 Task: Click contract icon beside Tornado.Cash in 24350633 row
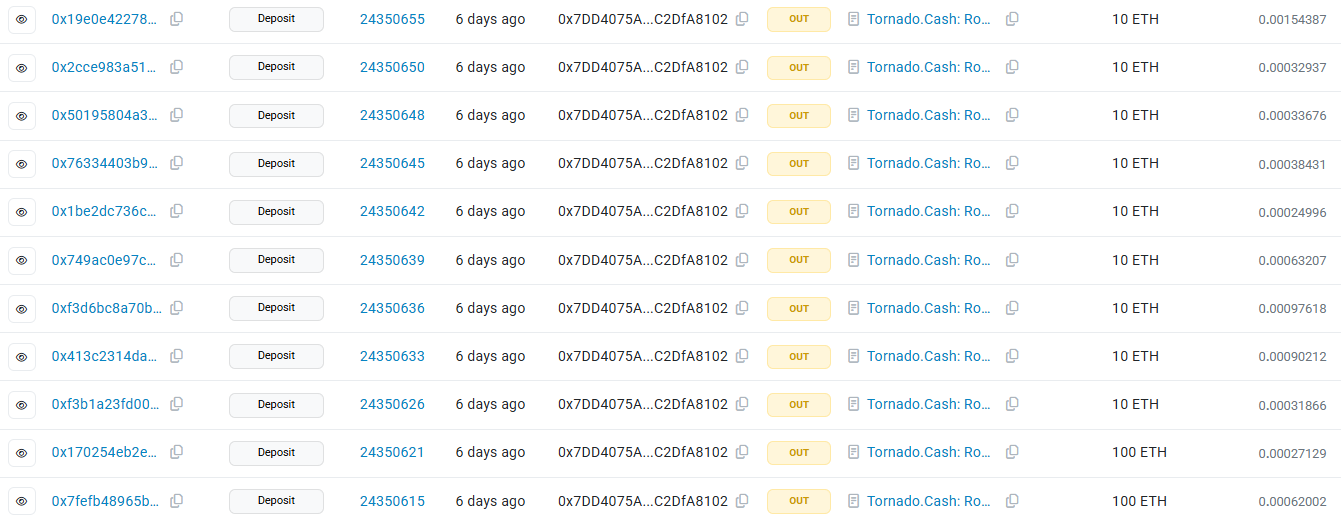point(853,356)
